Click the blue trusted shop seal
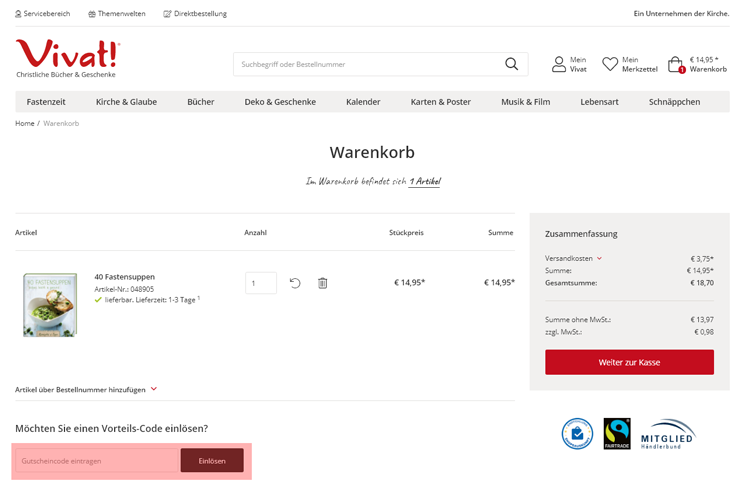Screen dimensions: 740x500 (577, 433)
